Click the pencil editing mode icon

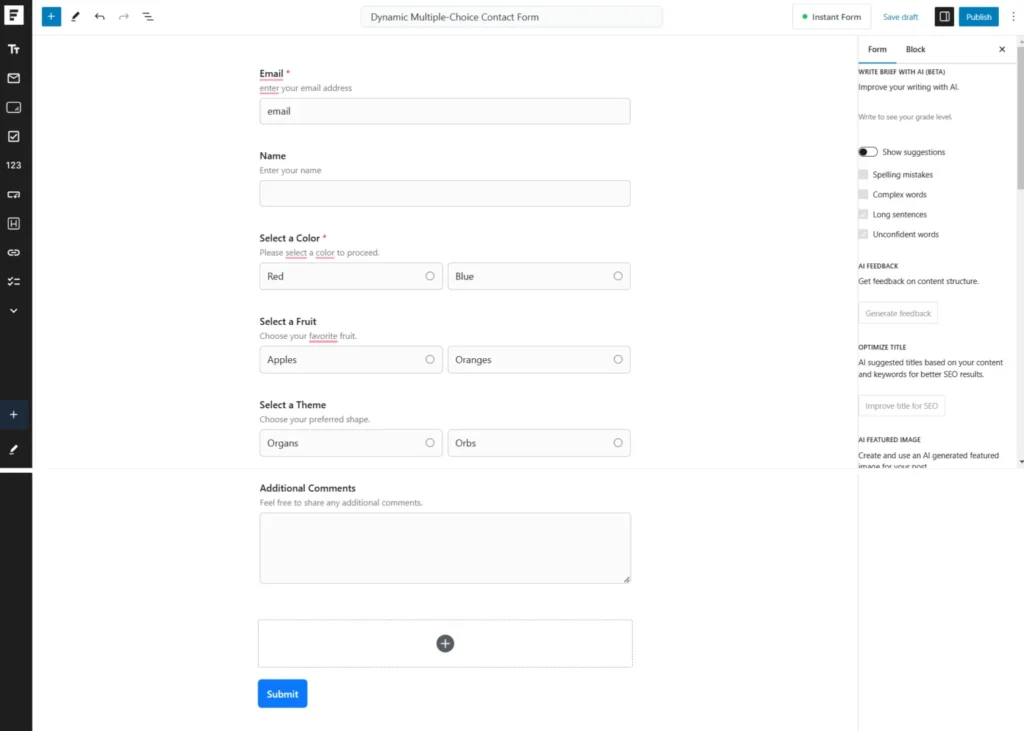click(73, 16)
